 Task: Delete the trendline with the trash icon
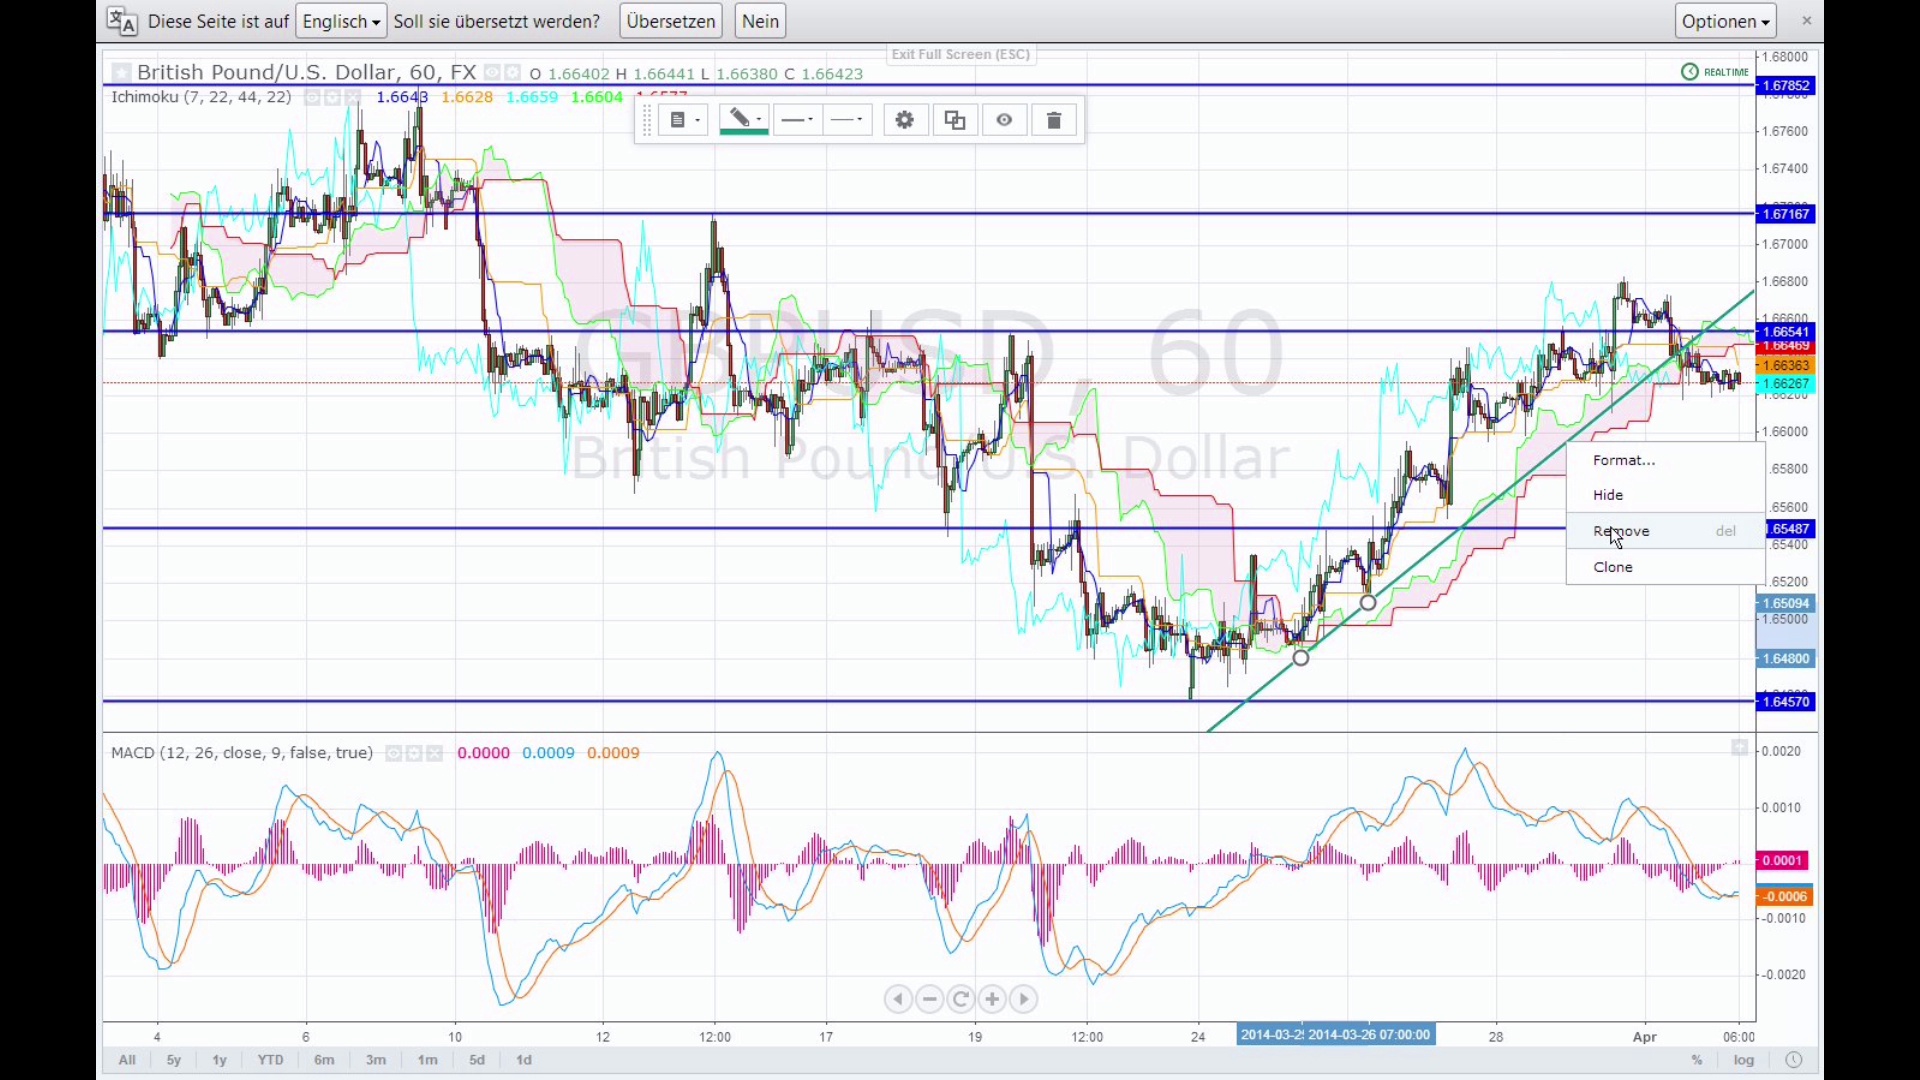(x=1054, y=121)
